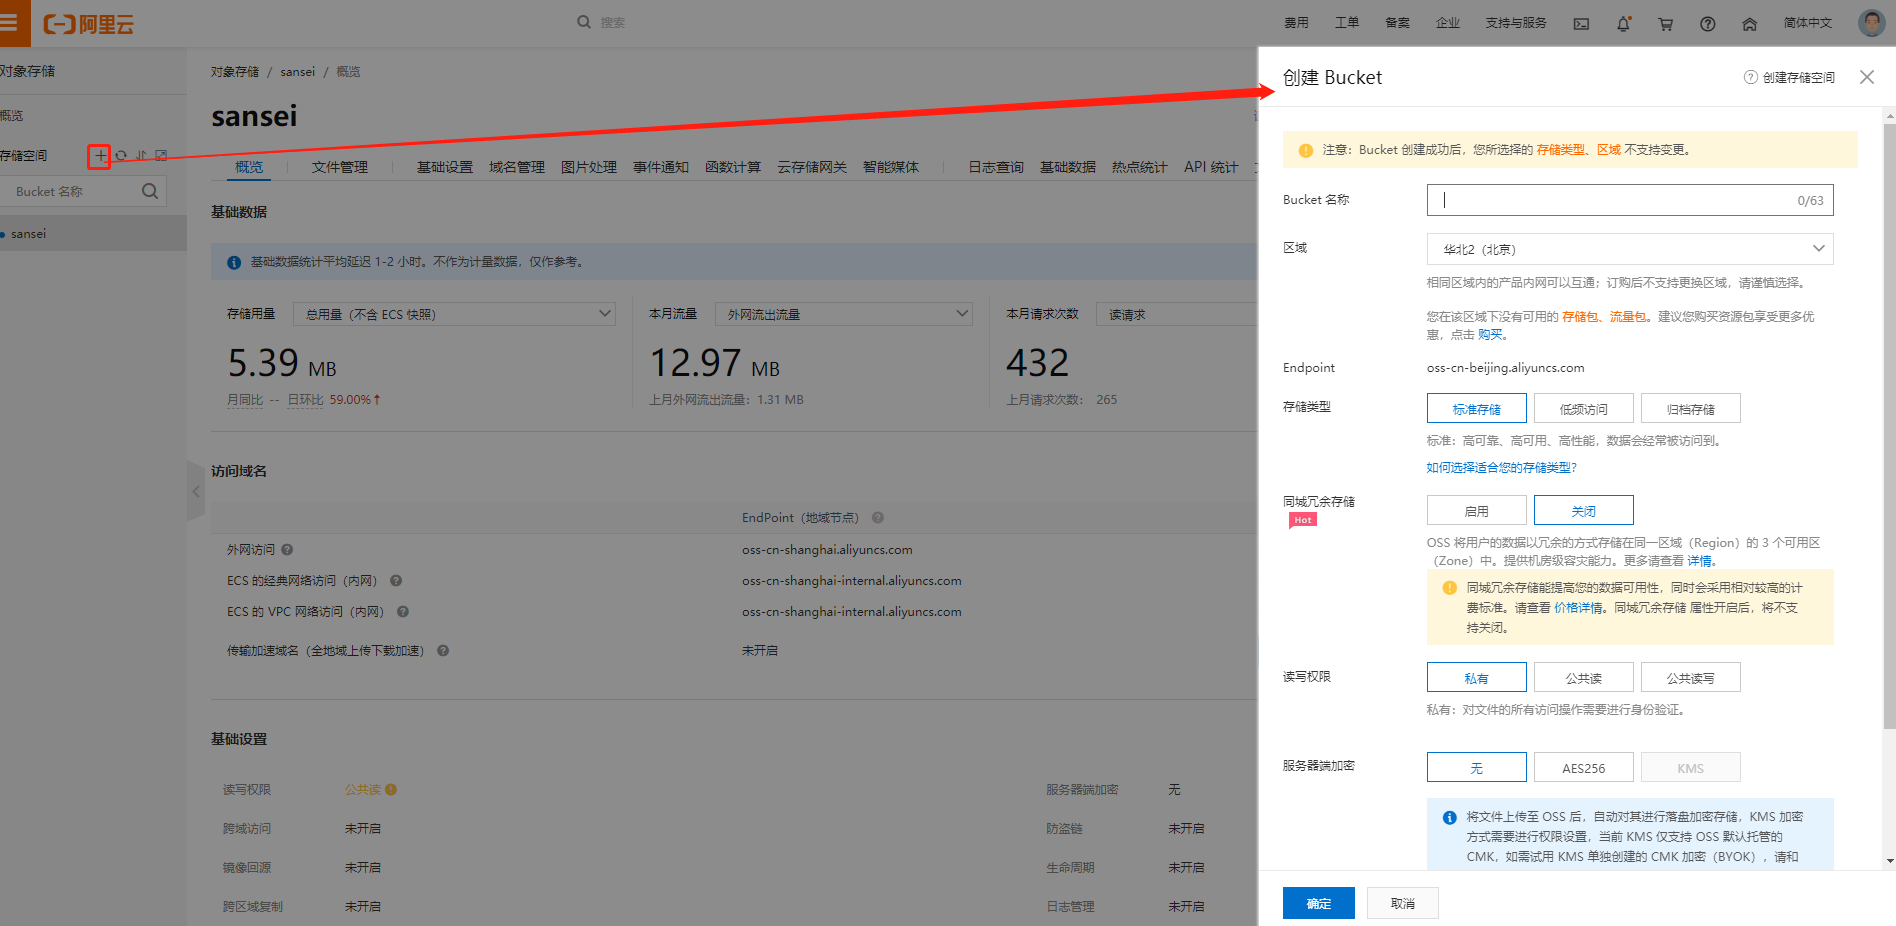The height and width of the screenshot is (926, 1896).
Task: Open the 基础设置 tab
Action: click(x=445, y=167)
